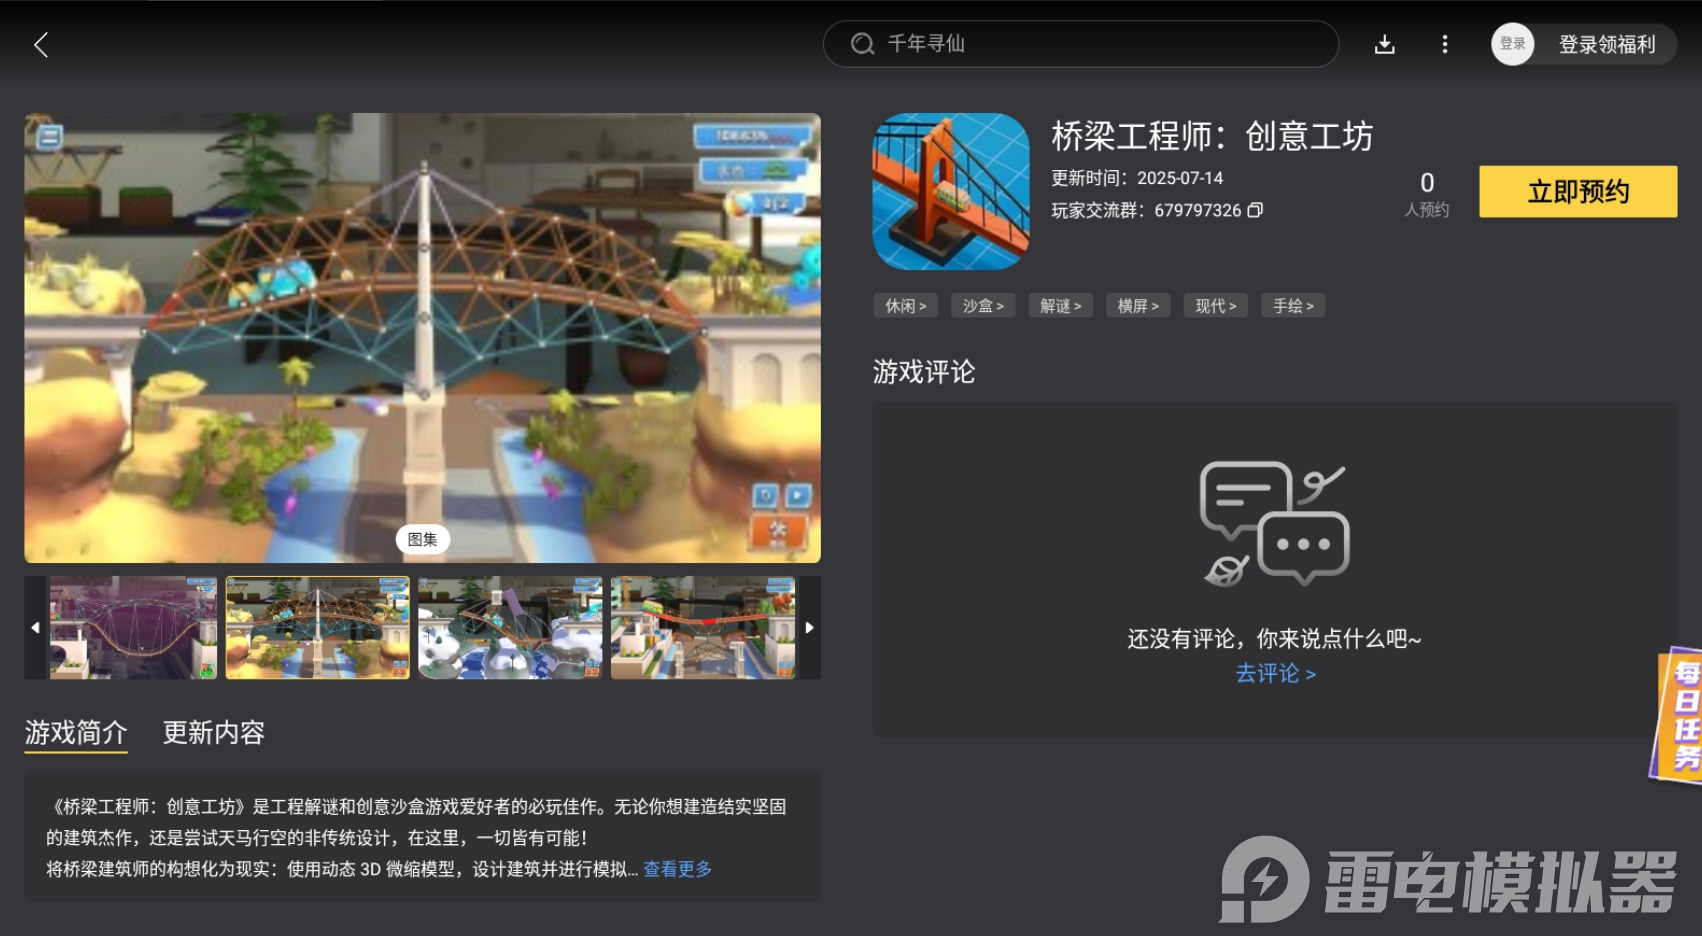Open the 横屏 tag category
The image size is (1702, 936).
coord(1138,306)
